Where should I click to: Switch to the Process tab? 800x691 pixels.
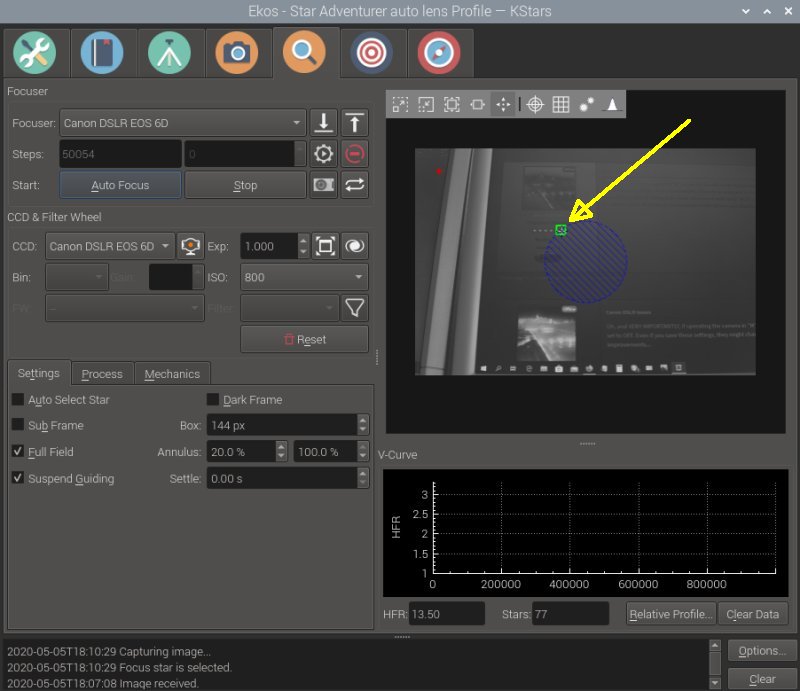point(102,374)
